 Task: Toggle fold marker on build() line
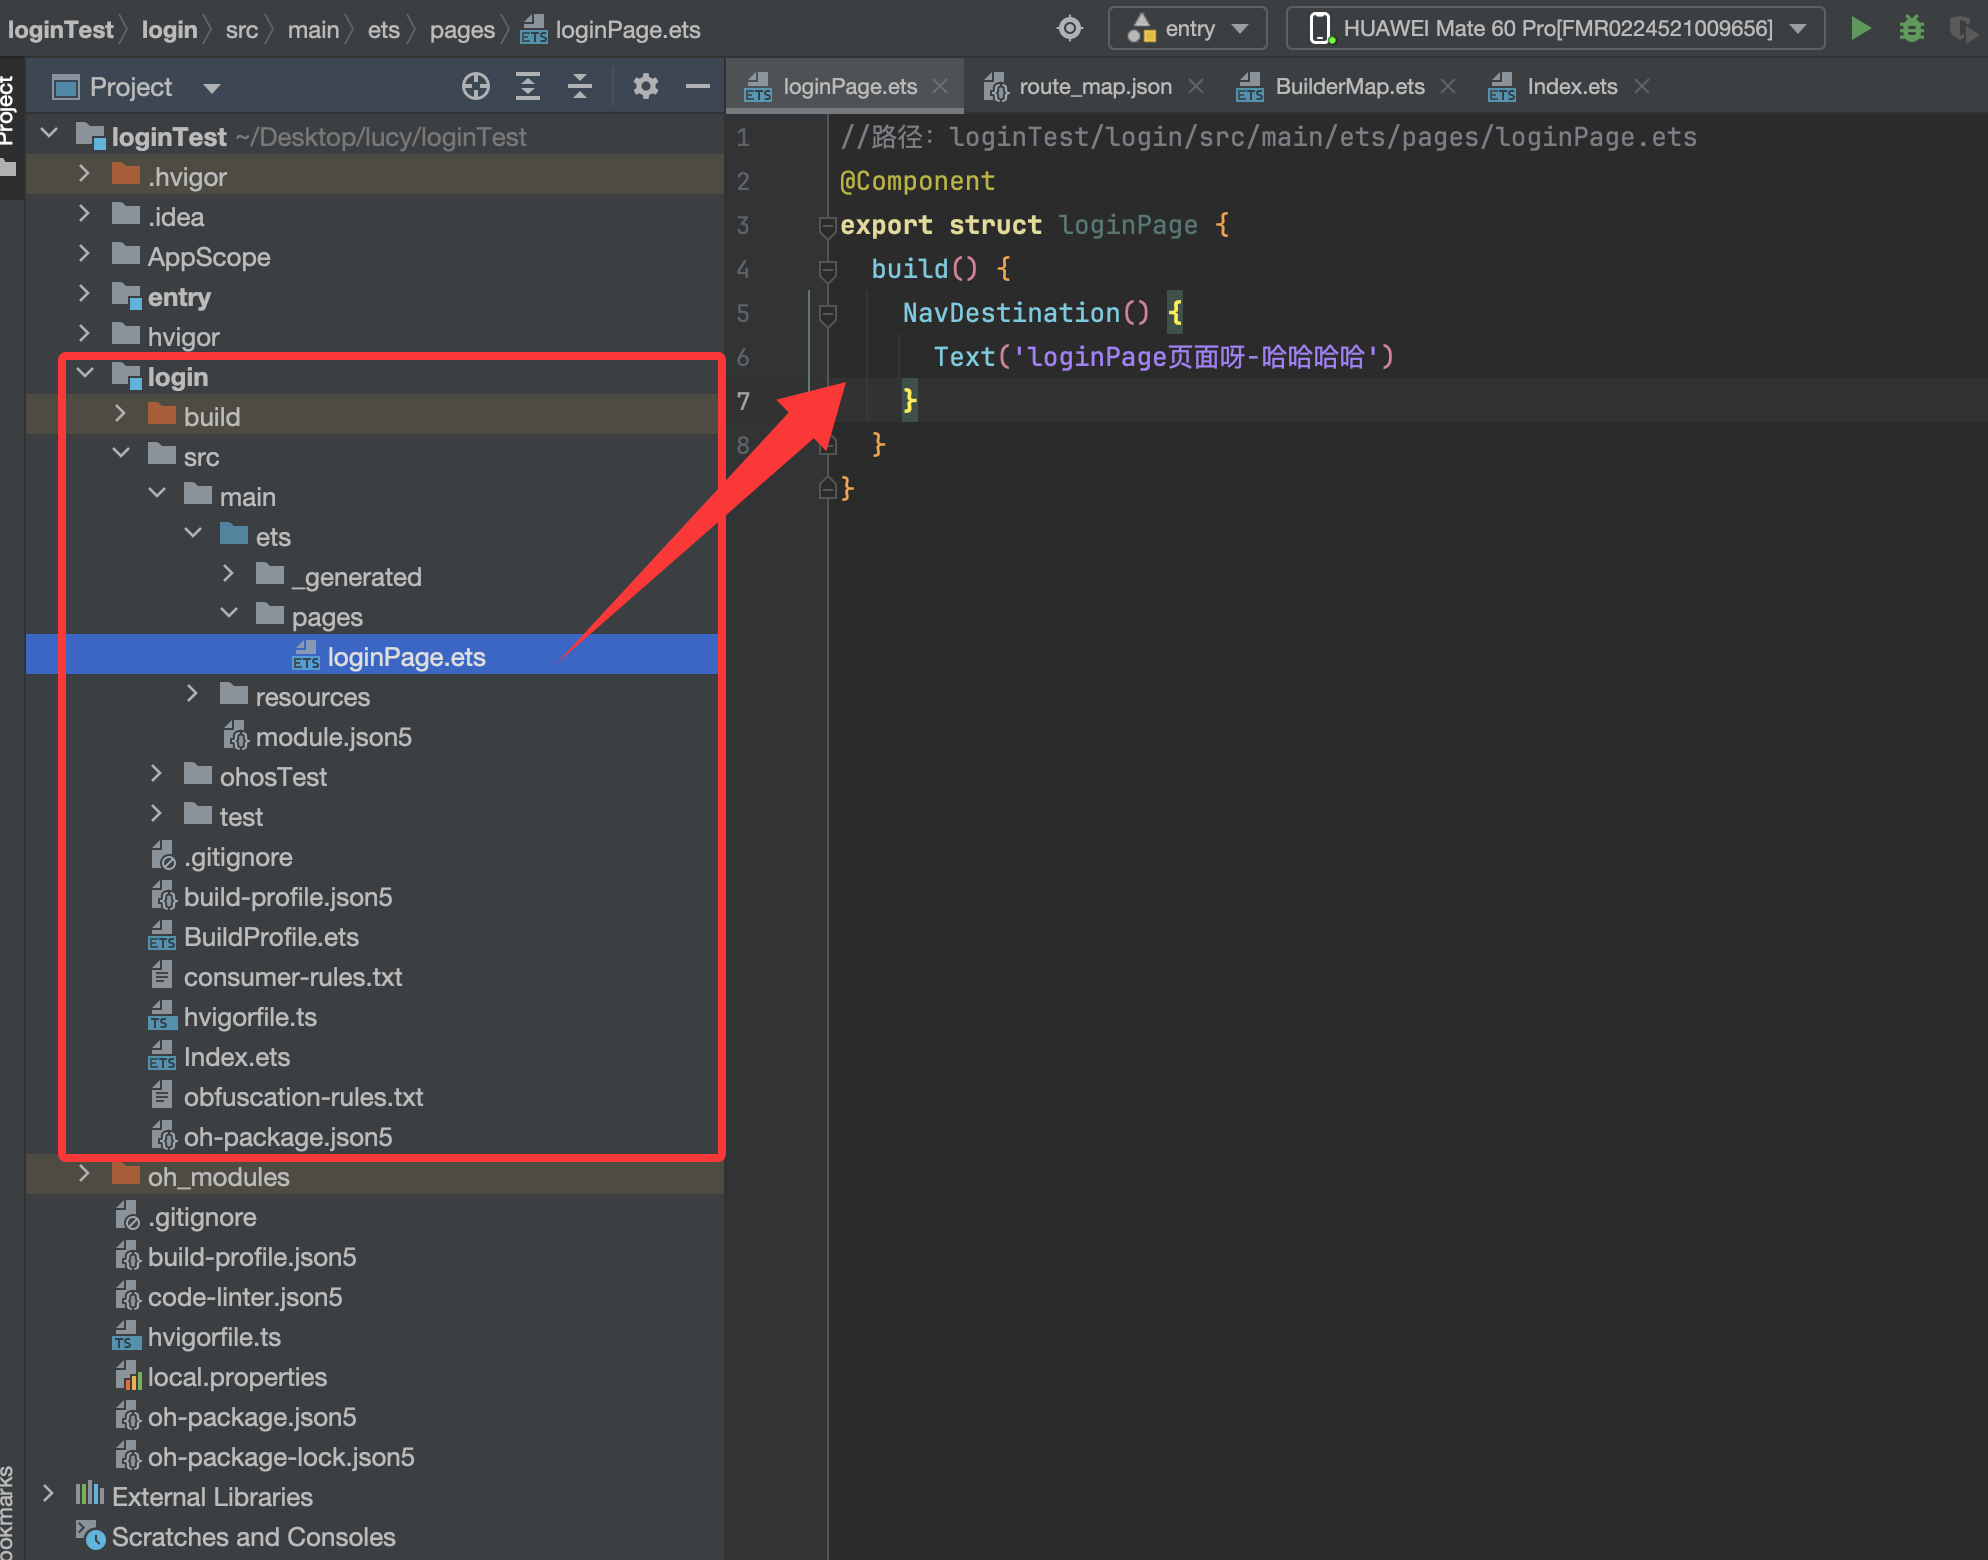[x=828, y=270]
